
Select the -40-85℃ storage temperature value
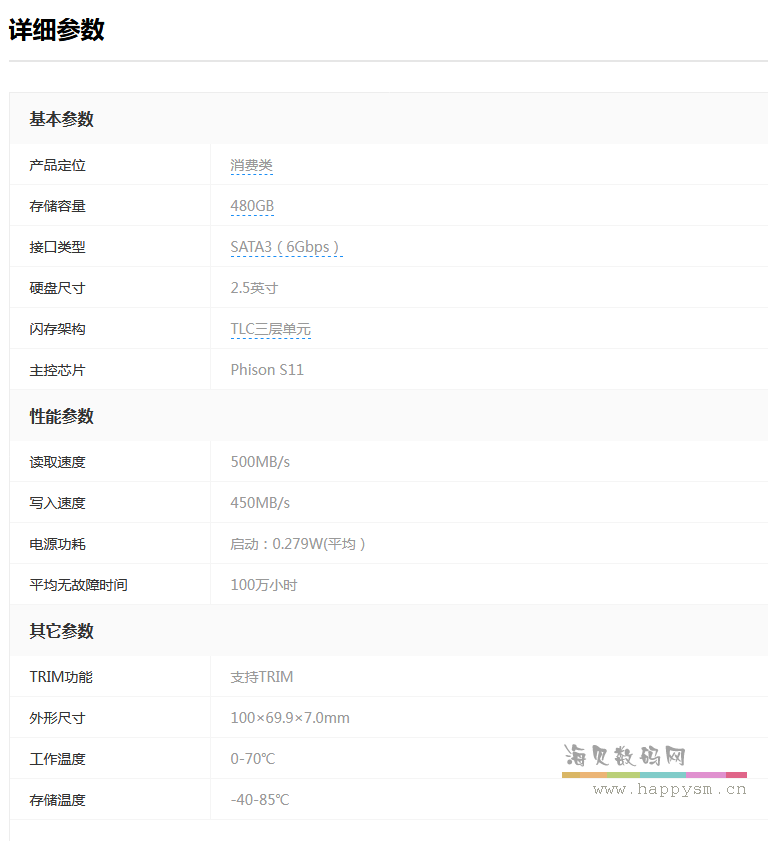[x=260, y=800]
